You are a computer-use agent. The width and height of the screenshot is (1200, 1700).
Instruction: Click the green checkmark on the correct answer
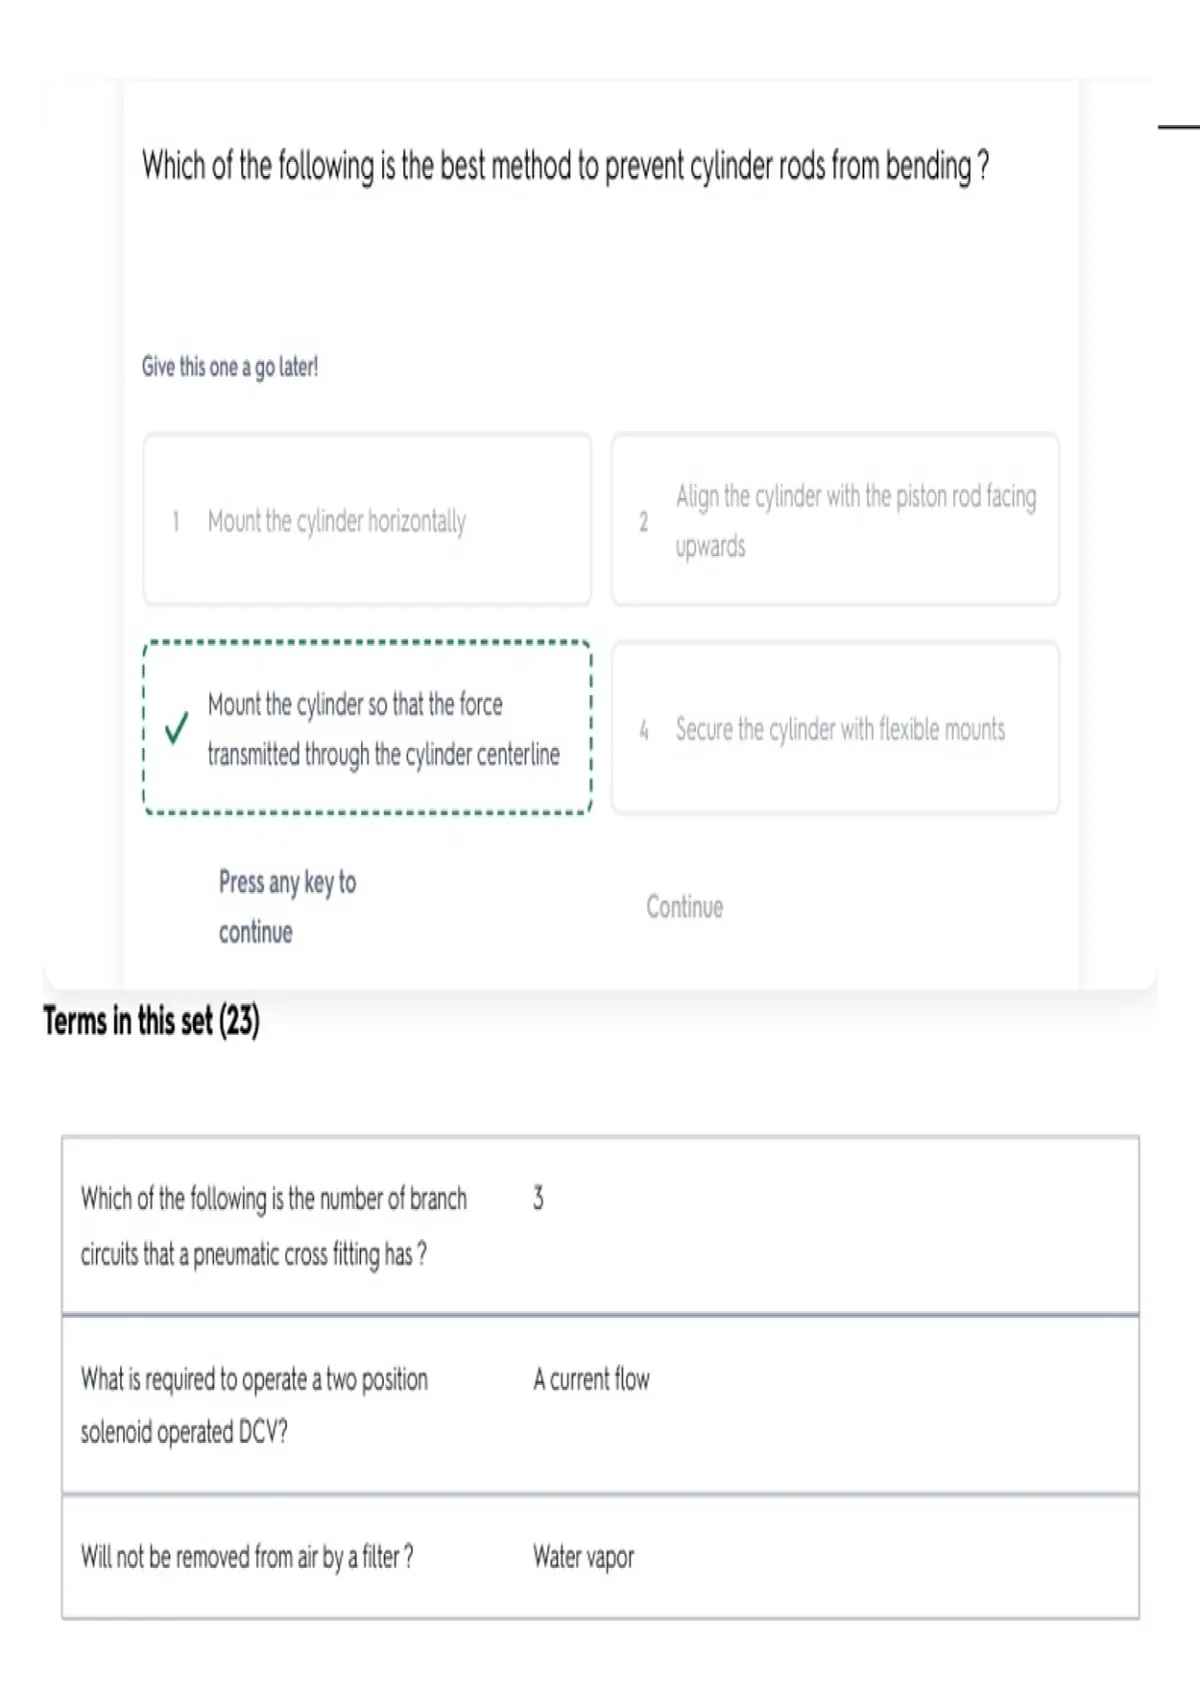176,728
